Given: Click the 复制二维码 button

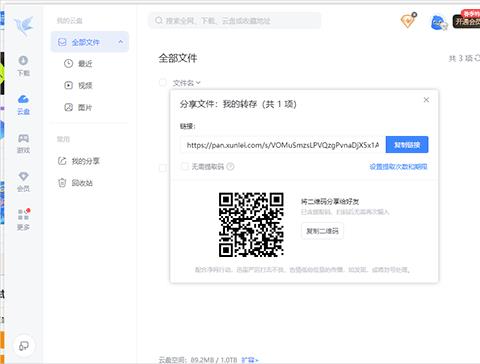Looking at the screenshot, I should point(322,231).
